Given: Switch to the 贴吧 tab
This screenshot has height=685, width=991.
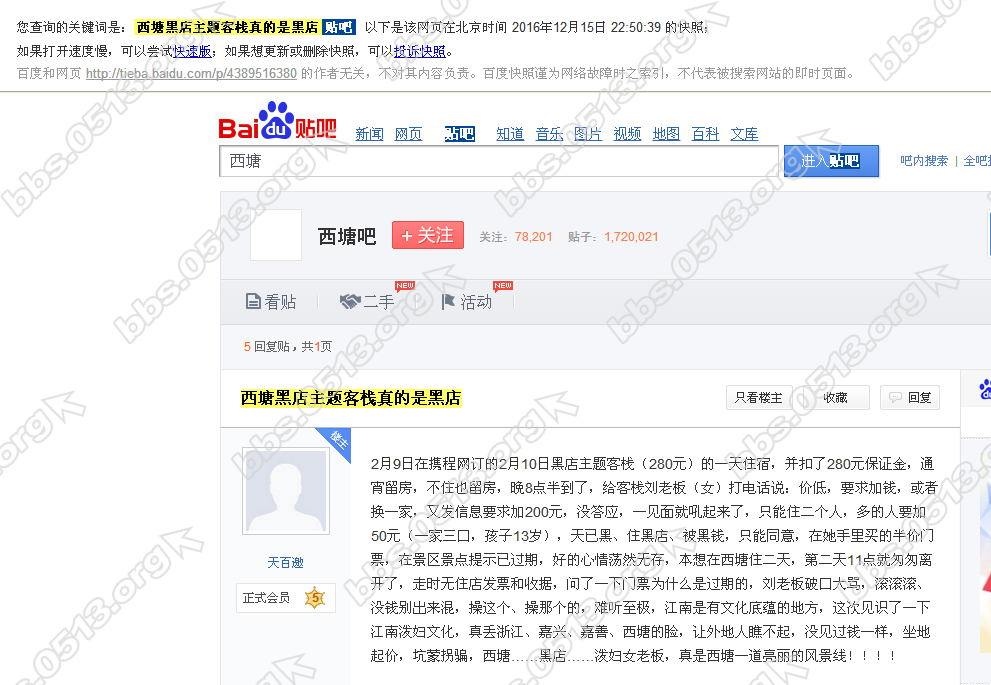Looking at the screenshot, I should (459, 133).
